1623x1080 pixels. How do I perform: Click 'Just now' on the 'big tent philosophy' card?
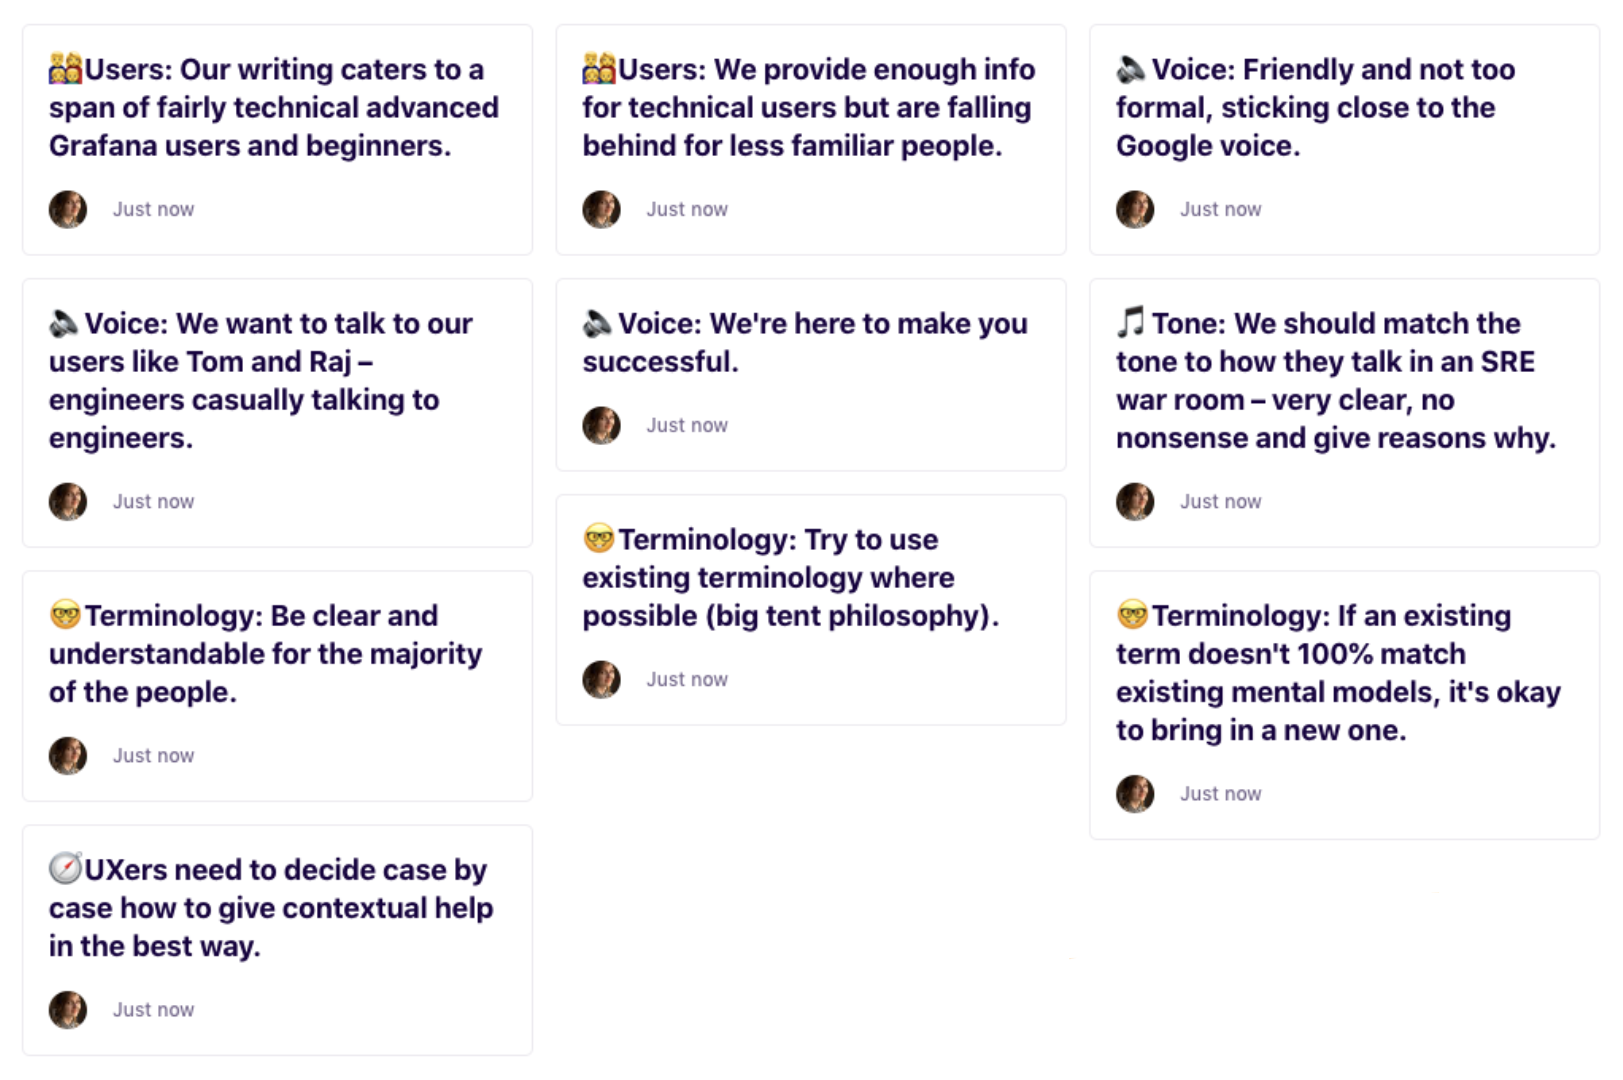click(687, 679)
